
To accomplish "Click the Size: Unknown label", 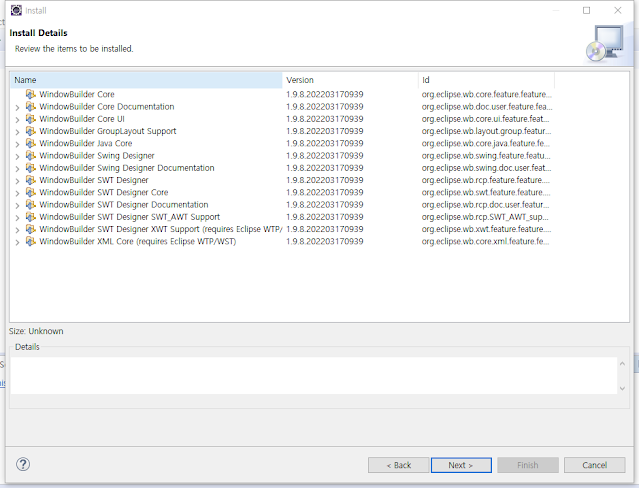I will click(x=36, y=331).
